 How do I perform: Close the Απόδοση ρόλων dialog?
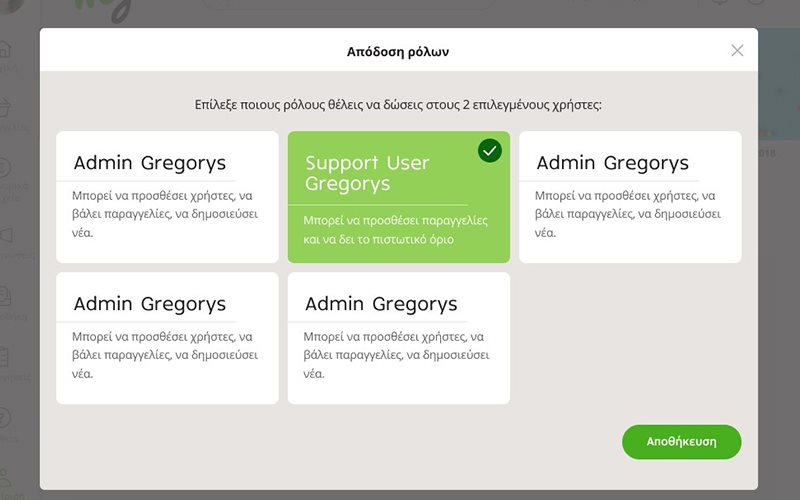(x=737, y=51)
